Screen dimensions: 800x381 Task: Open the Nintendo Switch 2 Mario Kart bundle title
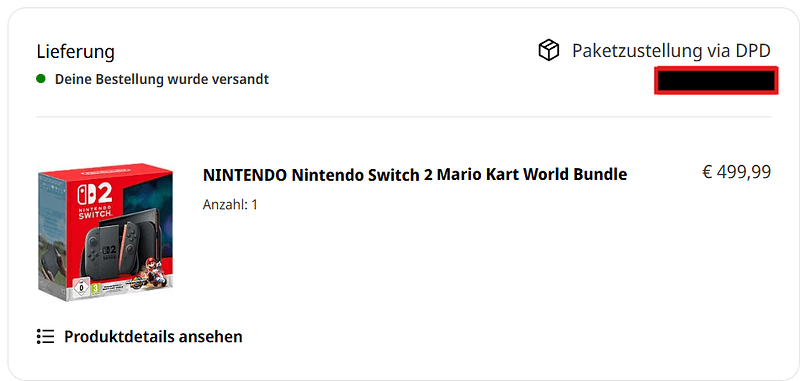[415, 174]
